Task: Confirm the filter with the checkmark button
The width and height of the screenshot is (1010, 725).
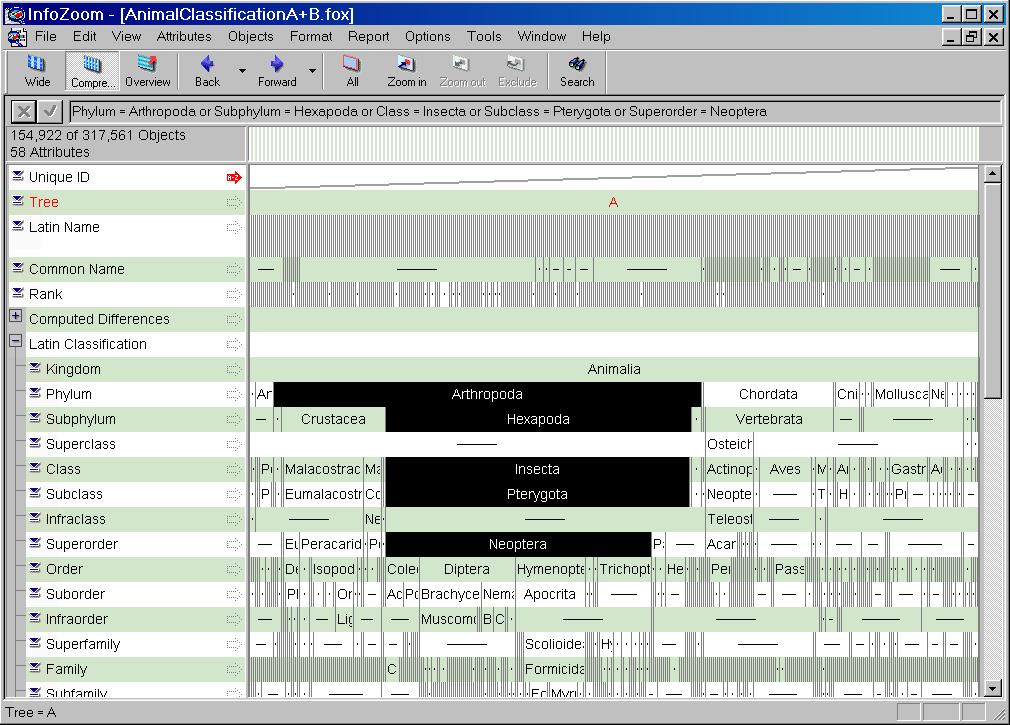Action: click(49, 111)
